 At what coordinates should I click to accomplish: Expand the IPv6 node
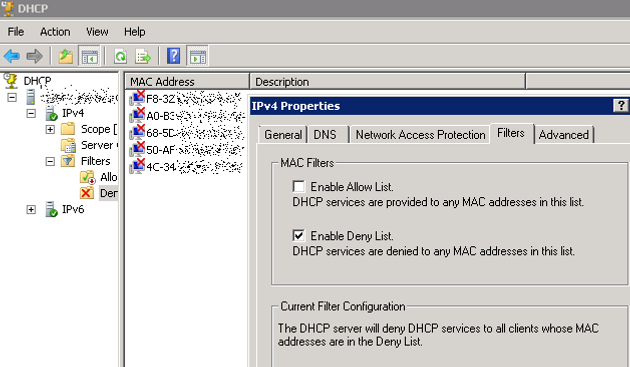[x=31, y=210]
